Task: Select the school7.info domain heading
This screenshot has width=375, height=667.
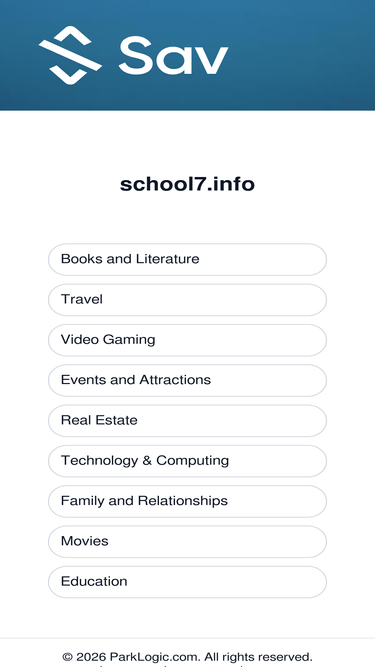Action: pyautogui.click(x=187, y=184)
